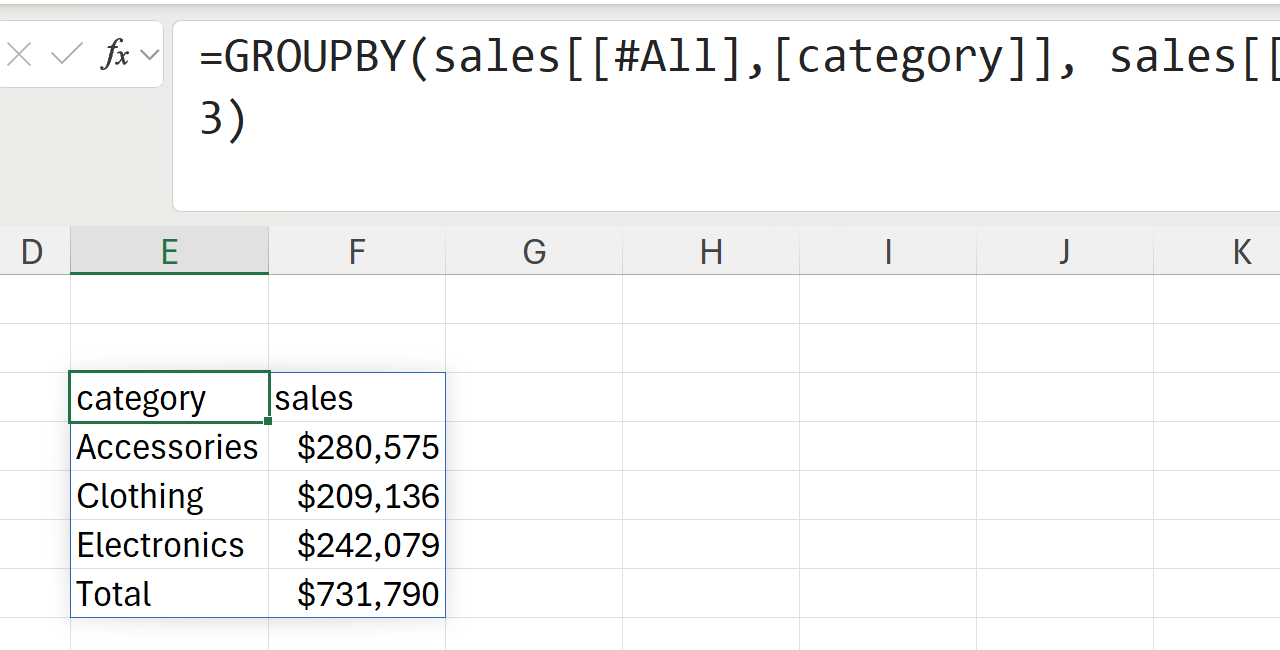The height and width of the screenshot is (650, 1280).
Task: Select the "sales" header cell
Action: (357, 398)
